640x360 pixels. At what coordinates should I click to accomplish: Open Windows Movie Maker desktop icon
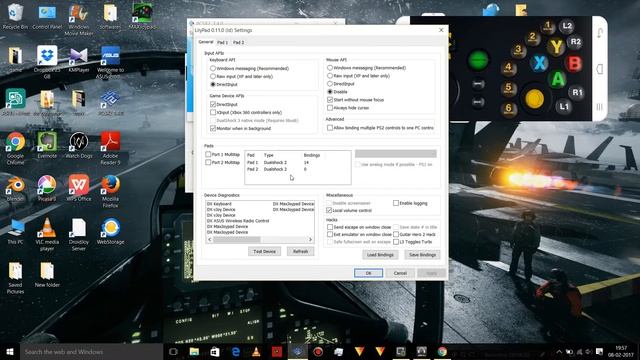click(78, 20)
